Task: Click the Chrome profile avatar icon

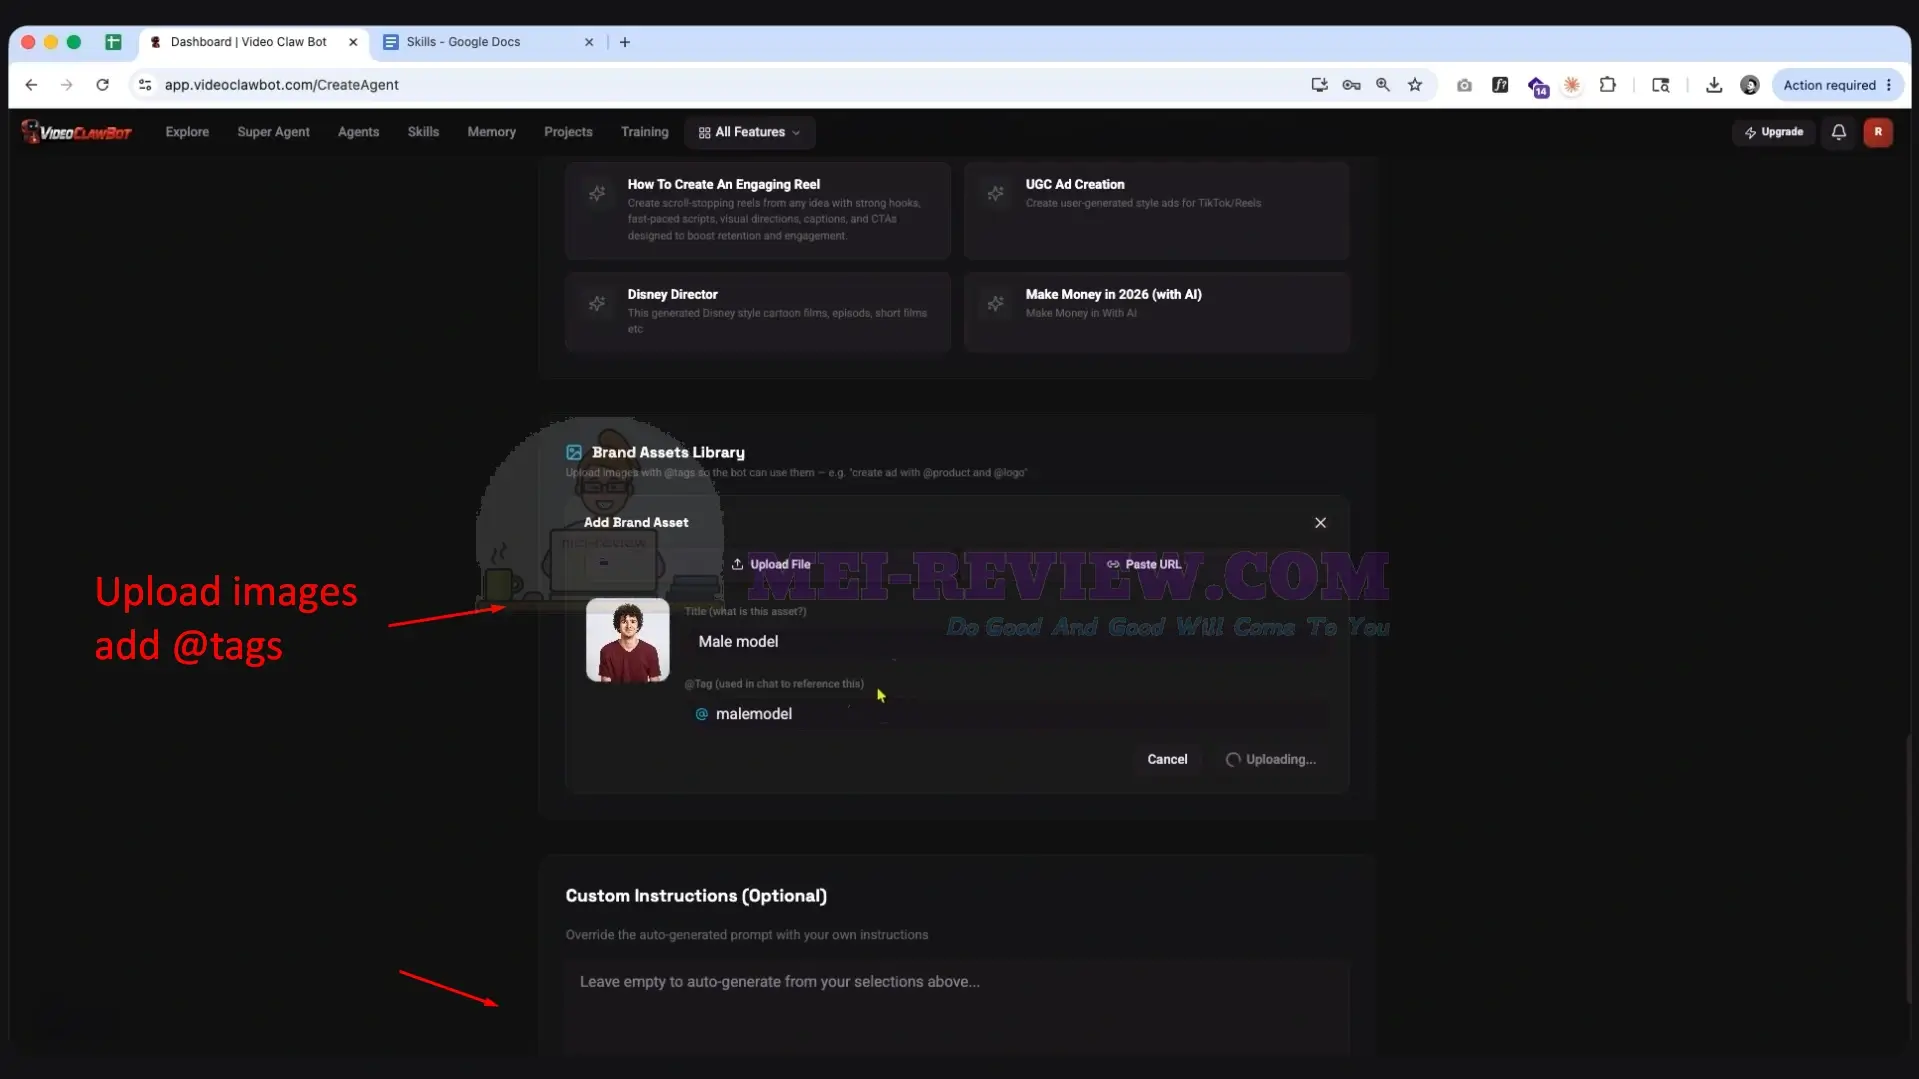Action: coord(1749,85)
